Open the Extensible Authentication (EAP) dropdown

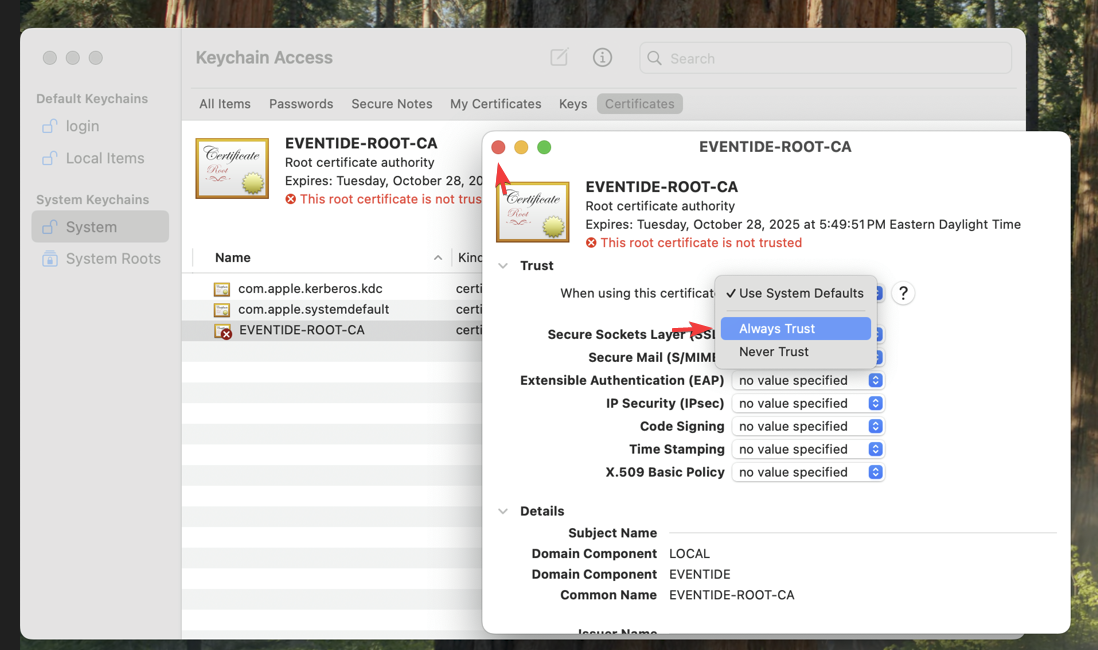point(808,380)
